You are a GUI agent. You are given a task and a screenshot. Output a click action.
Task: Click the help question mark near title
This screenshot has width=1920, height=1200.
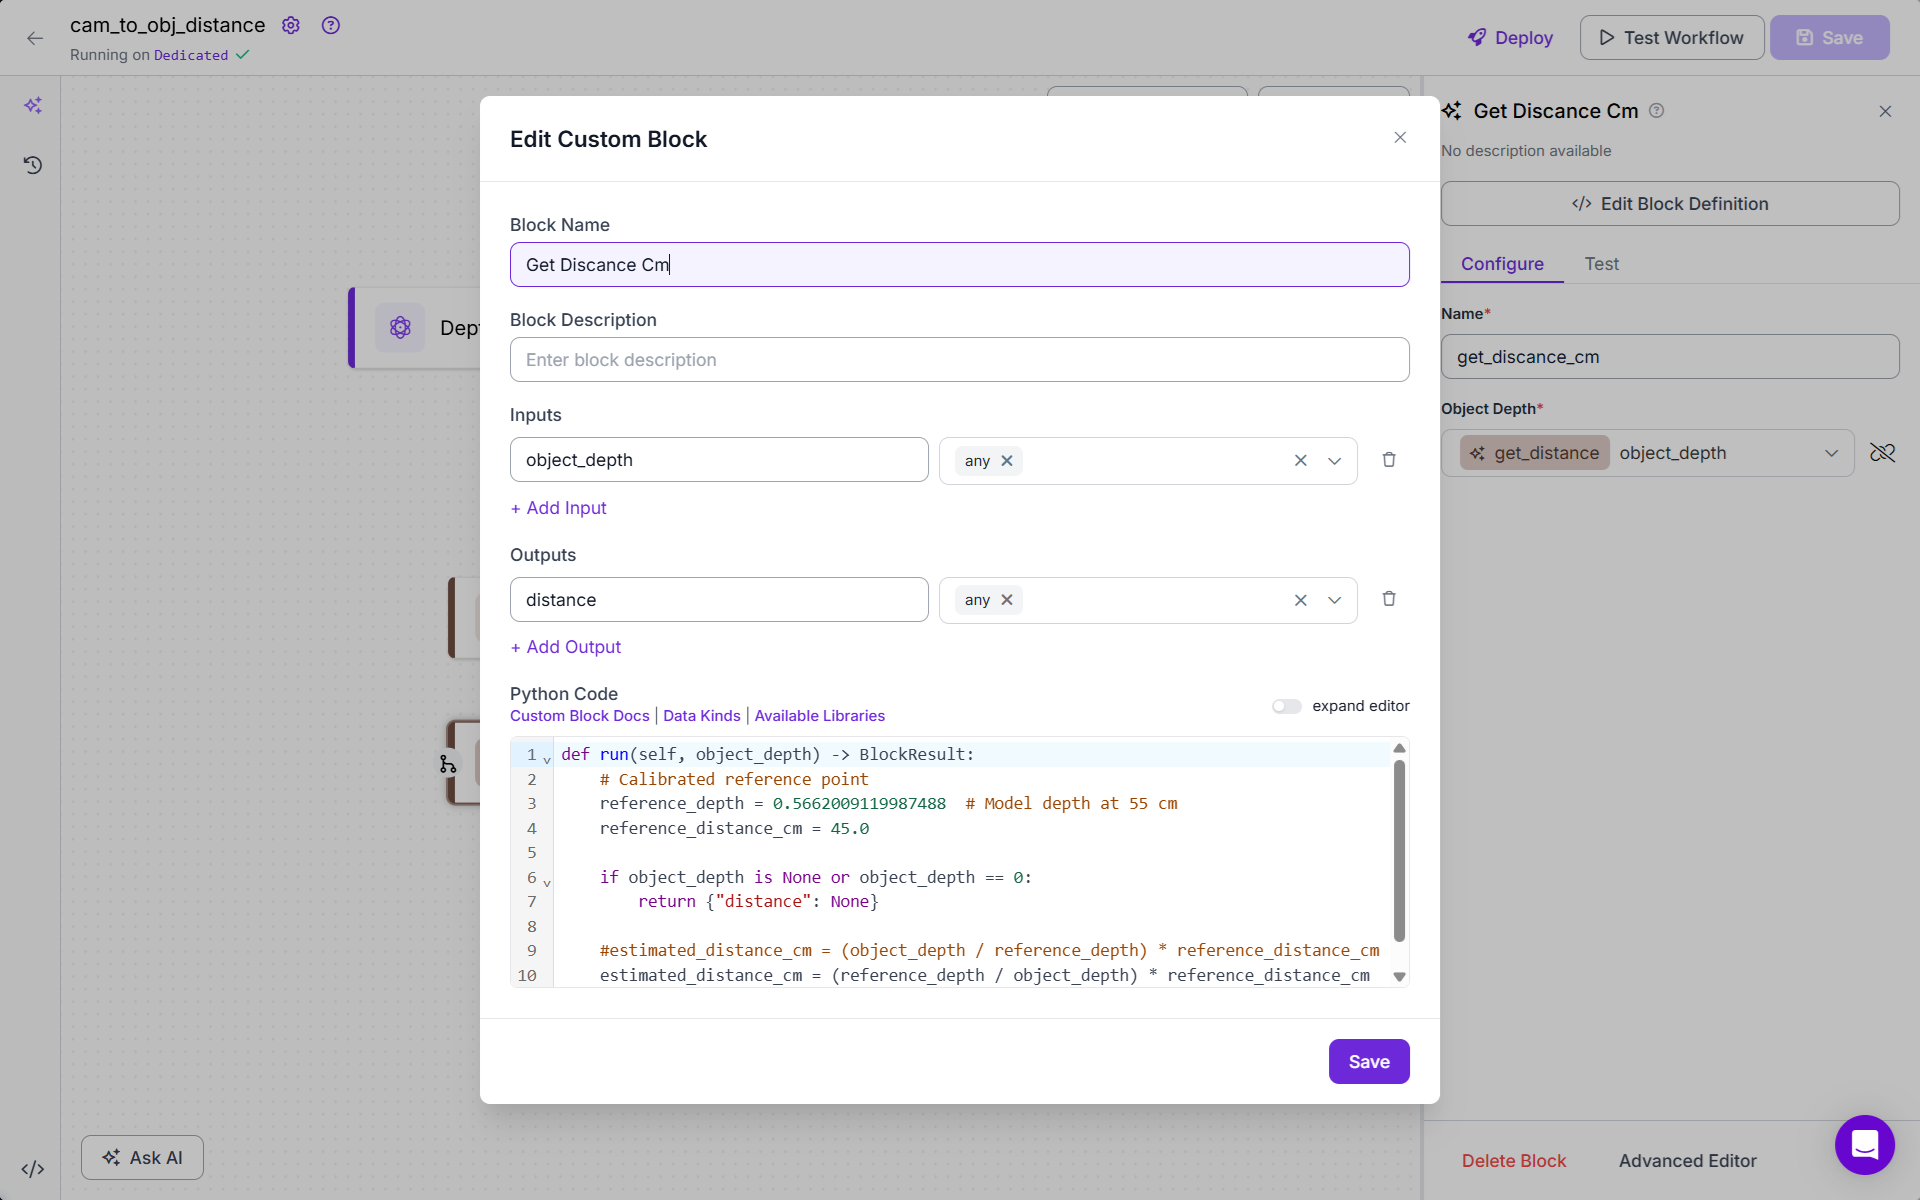click(331, 25)
